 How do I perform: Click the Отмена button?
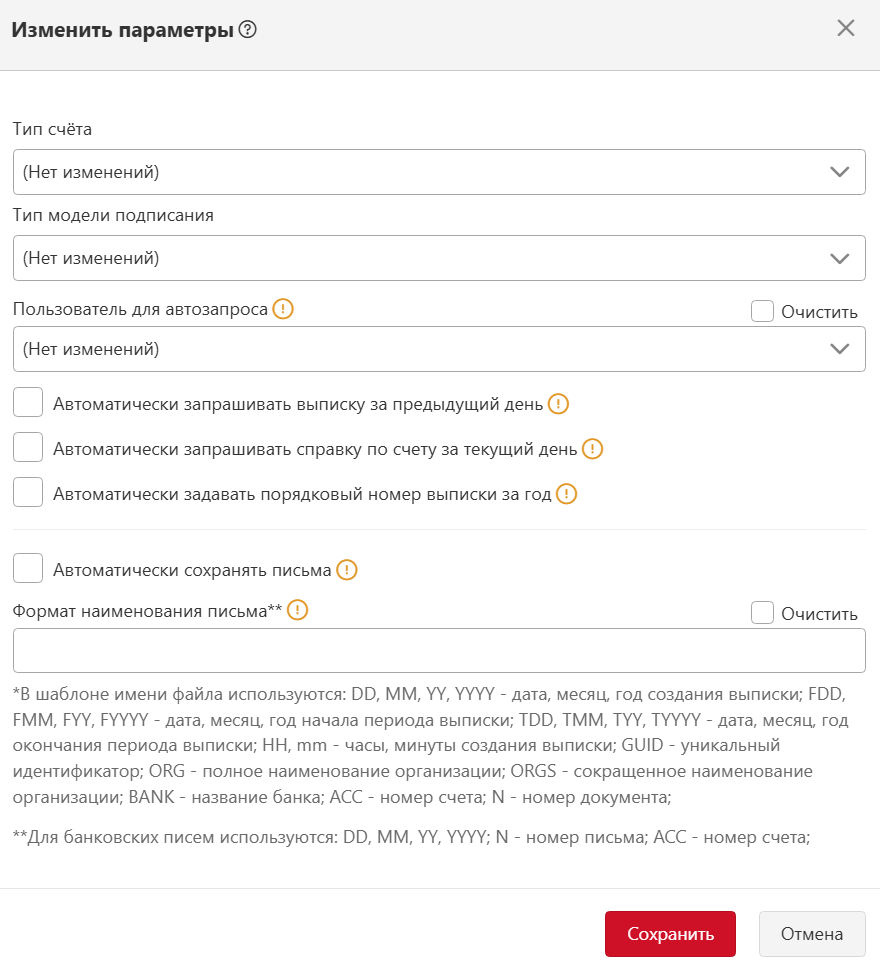[x=811, y=934]
